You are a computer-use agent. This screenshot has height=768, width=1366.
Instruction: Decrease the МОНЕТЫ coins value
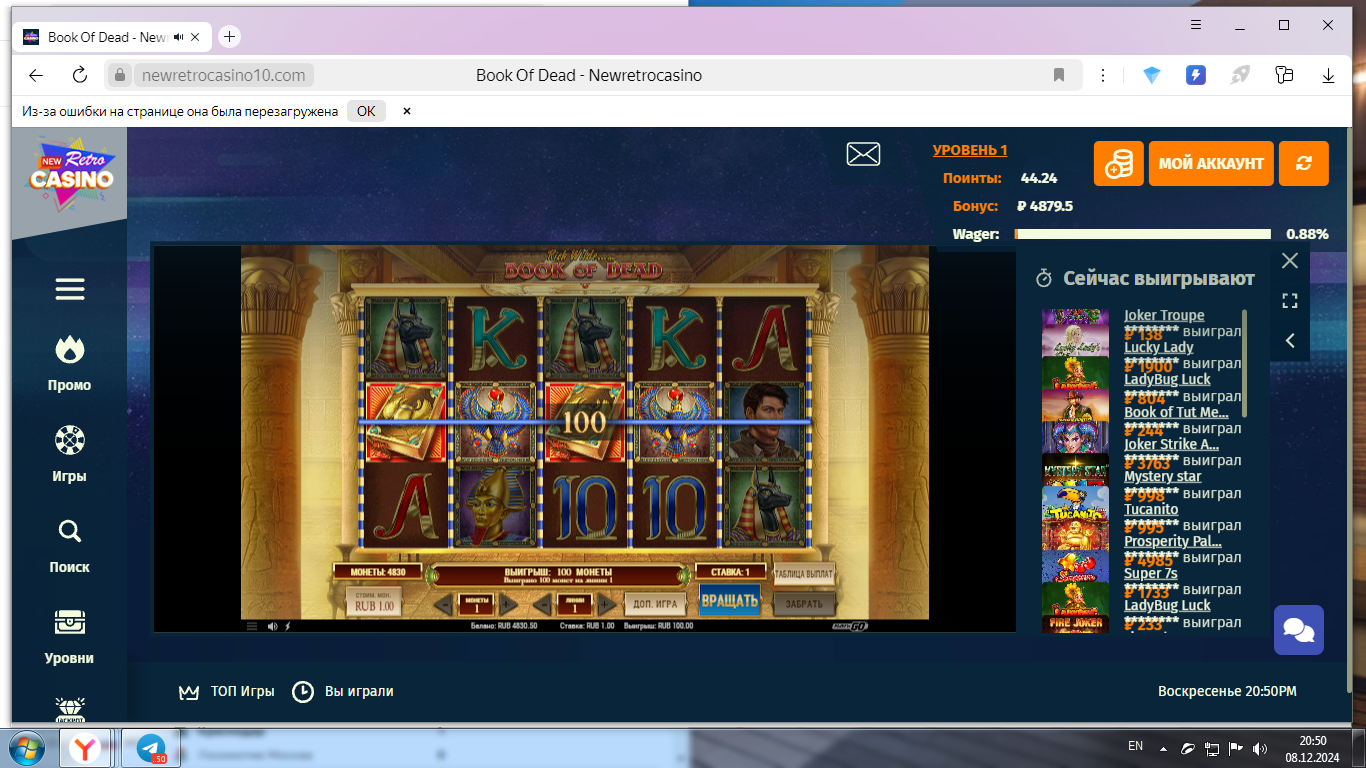tap(443, 604)
